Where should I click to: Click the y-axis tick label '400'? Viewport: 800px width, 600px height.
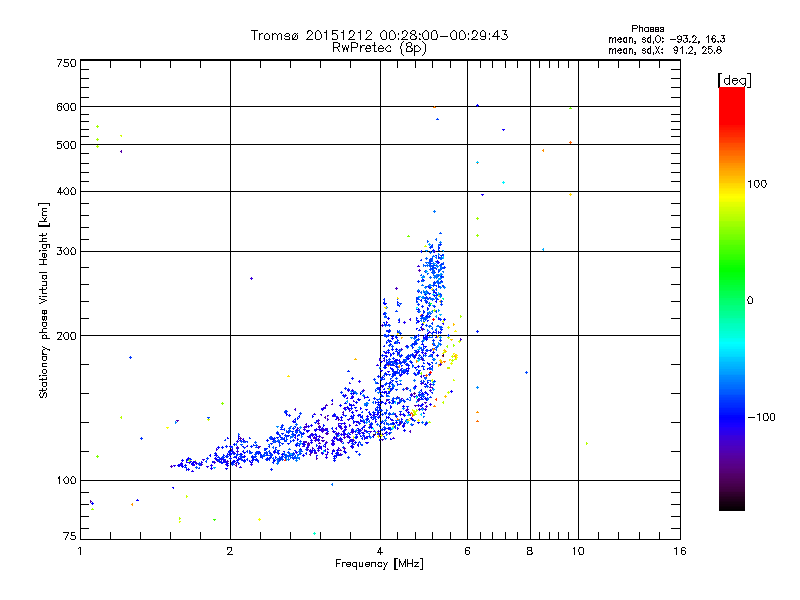pyautogui.click(x=66, y=192)
